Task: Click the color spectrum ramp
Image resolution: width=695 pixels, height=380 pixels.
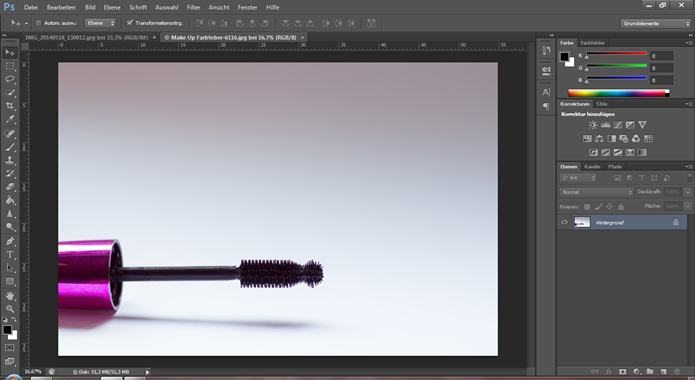Action: tap(619, 93)
